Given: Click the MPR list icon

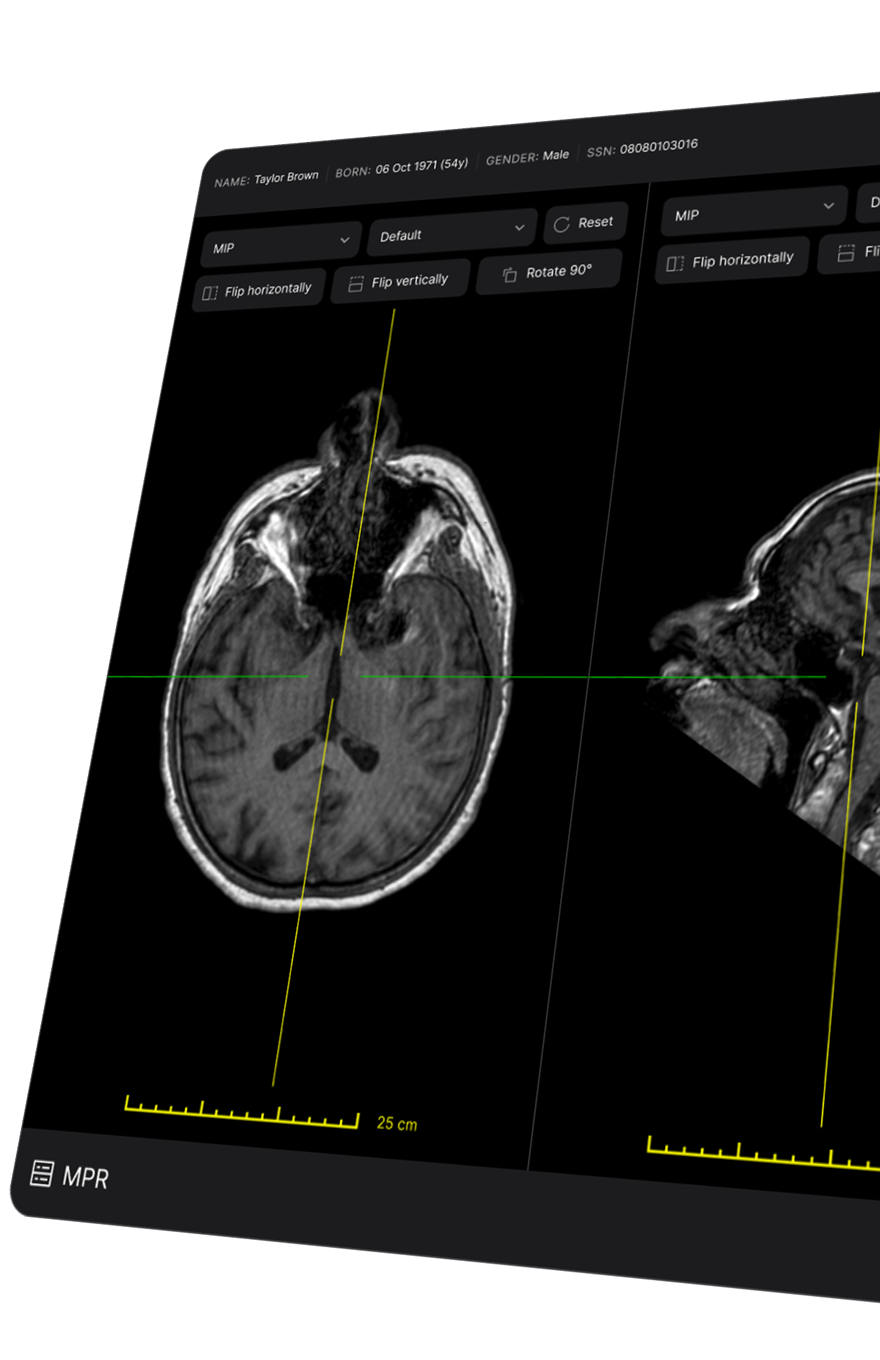Looking at the screenshot, I should pyautogui.click(x=41, y=1173).
